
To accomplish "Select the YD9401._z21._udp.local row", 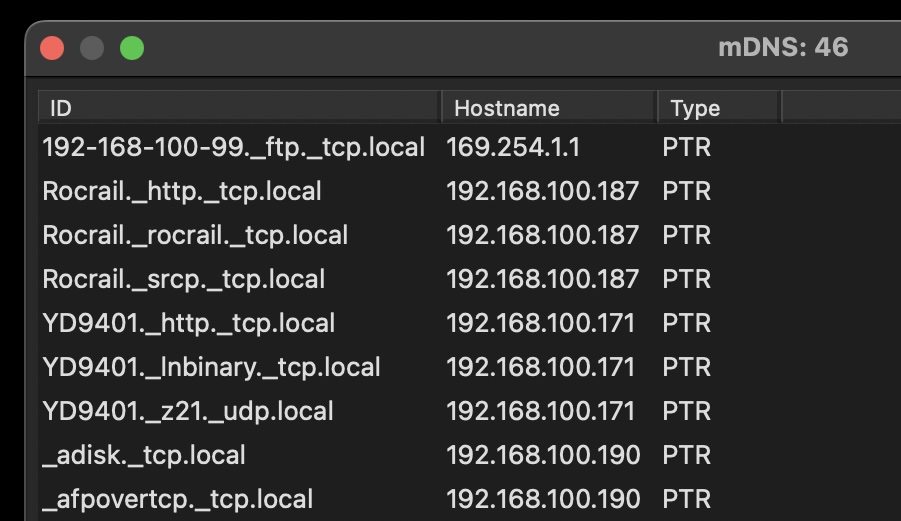I will (187, 411).
